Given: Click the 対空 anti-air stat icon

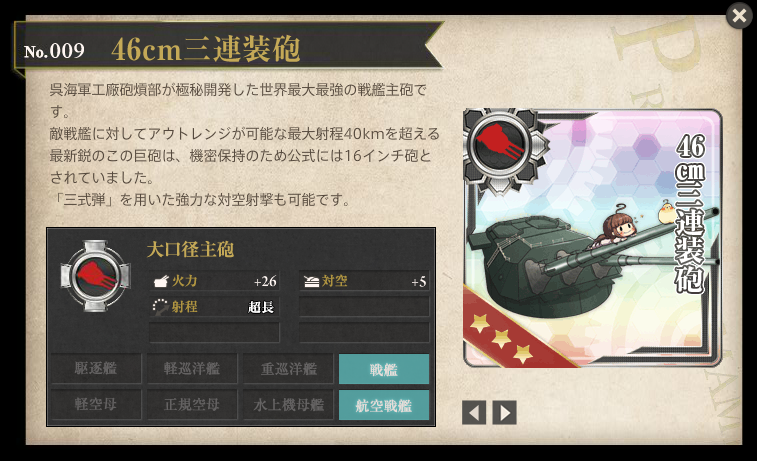Looking at the screenshot, I should click(311, 281).
